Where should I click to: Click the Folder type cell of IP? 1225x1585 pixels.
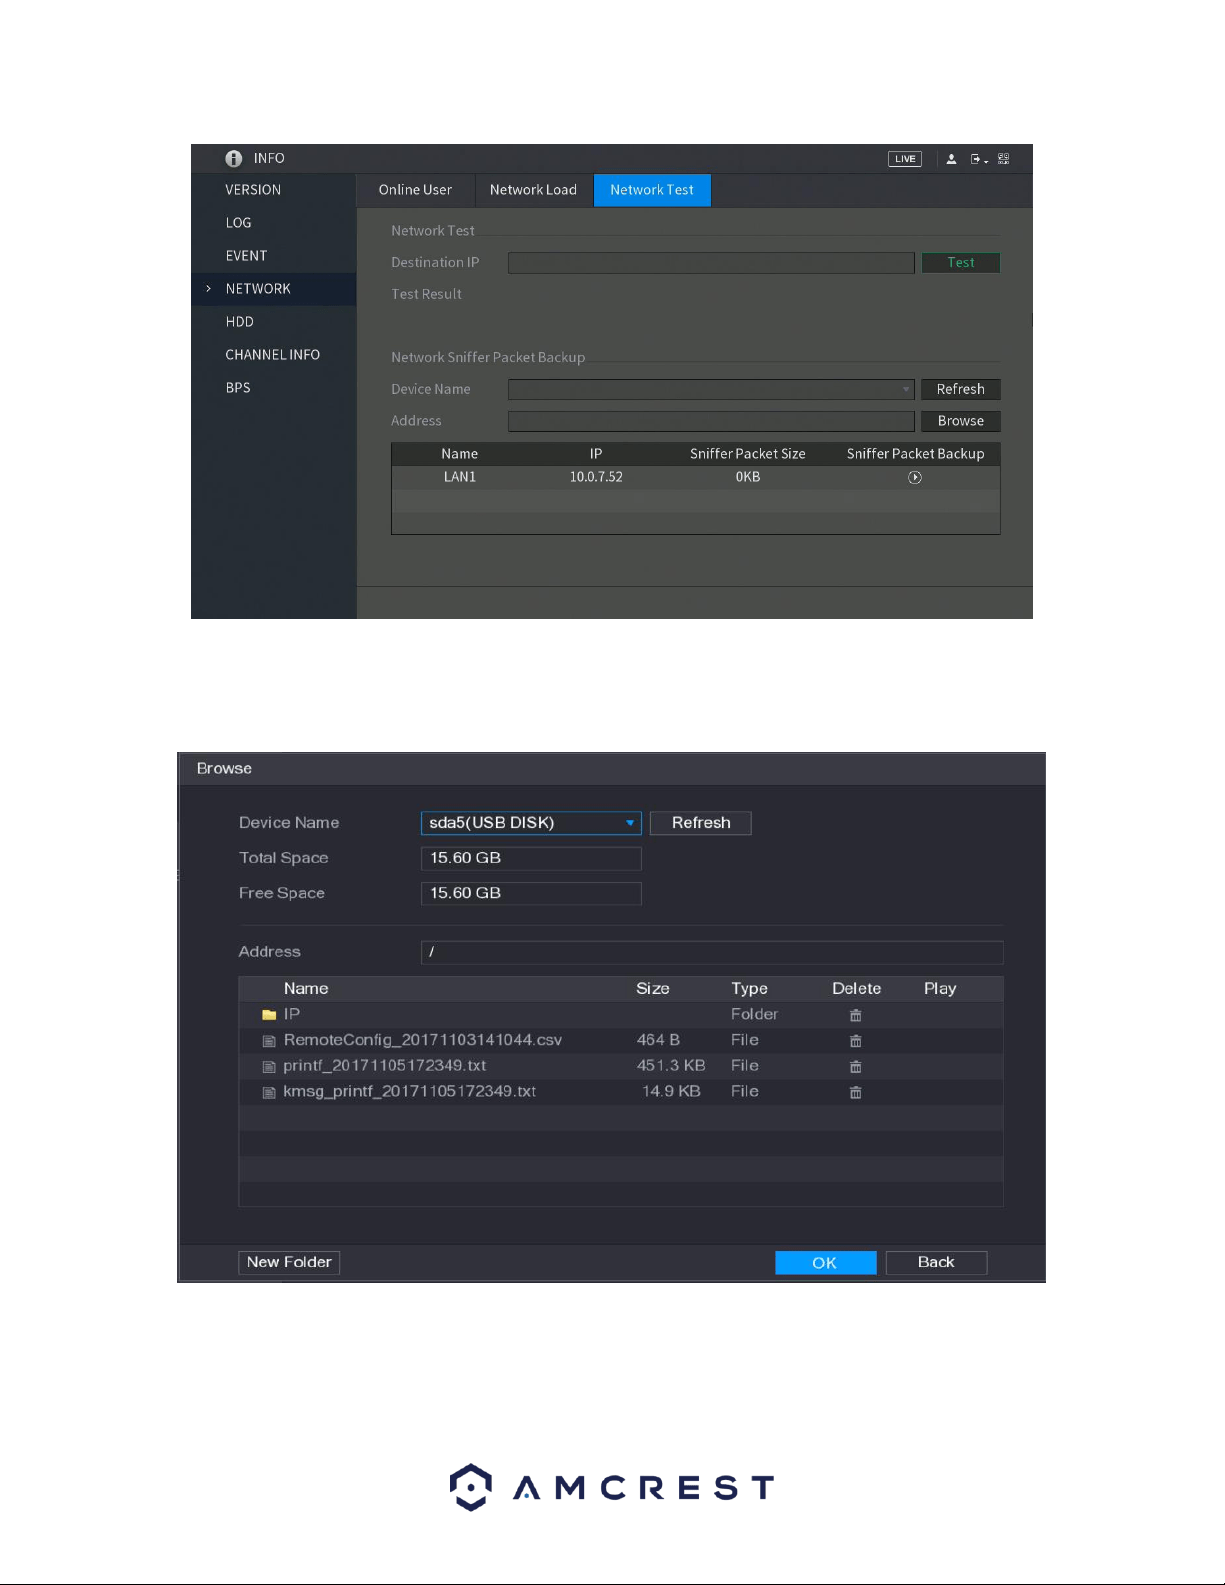pos(754,1014)
